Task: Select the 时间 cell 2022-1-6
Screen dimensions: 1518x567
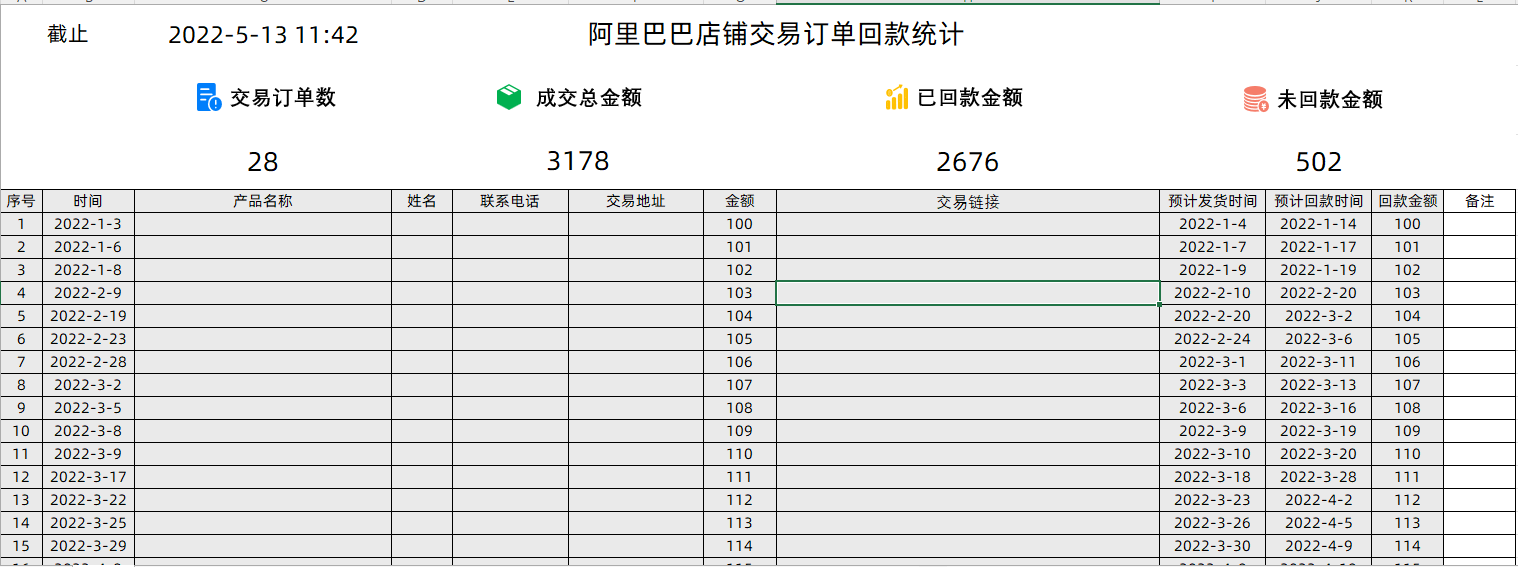Action: click(x=88, y=247)
